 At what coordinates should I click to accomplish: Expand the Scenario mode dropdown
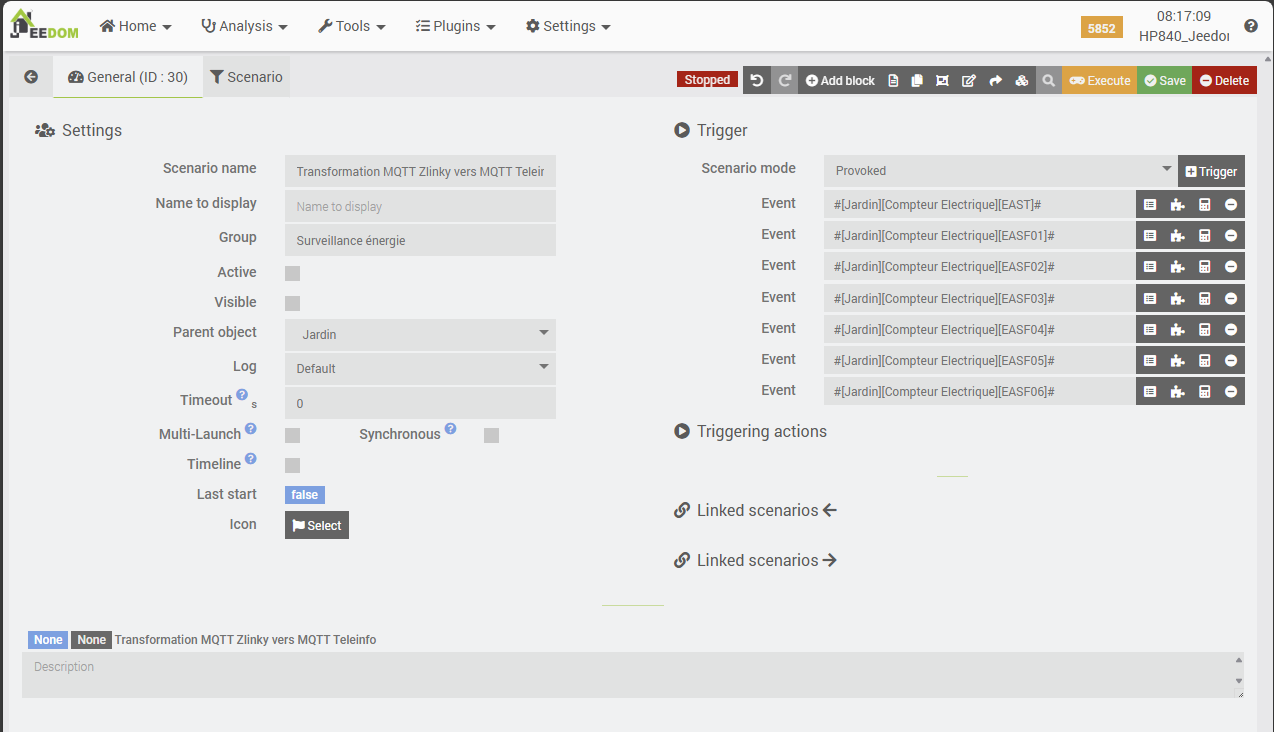click(999, 170)
